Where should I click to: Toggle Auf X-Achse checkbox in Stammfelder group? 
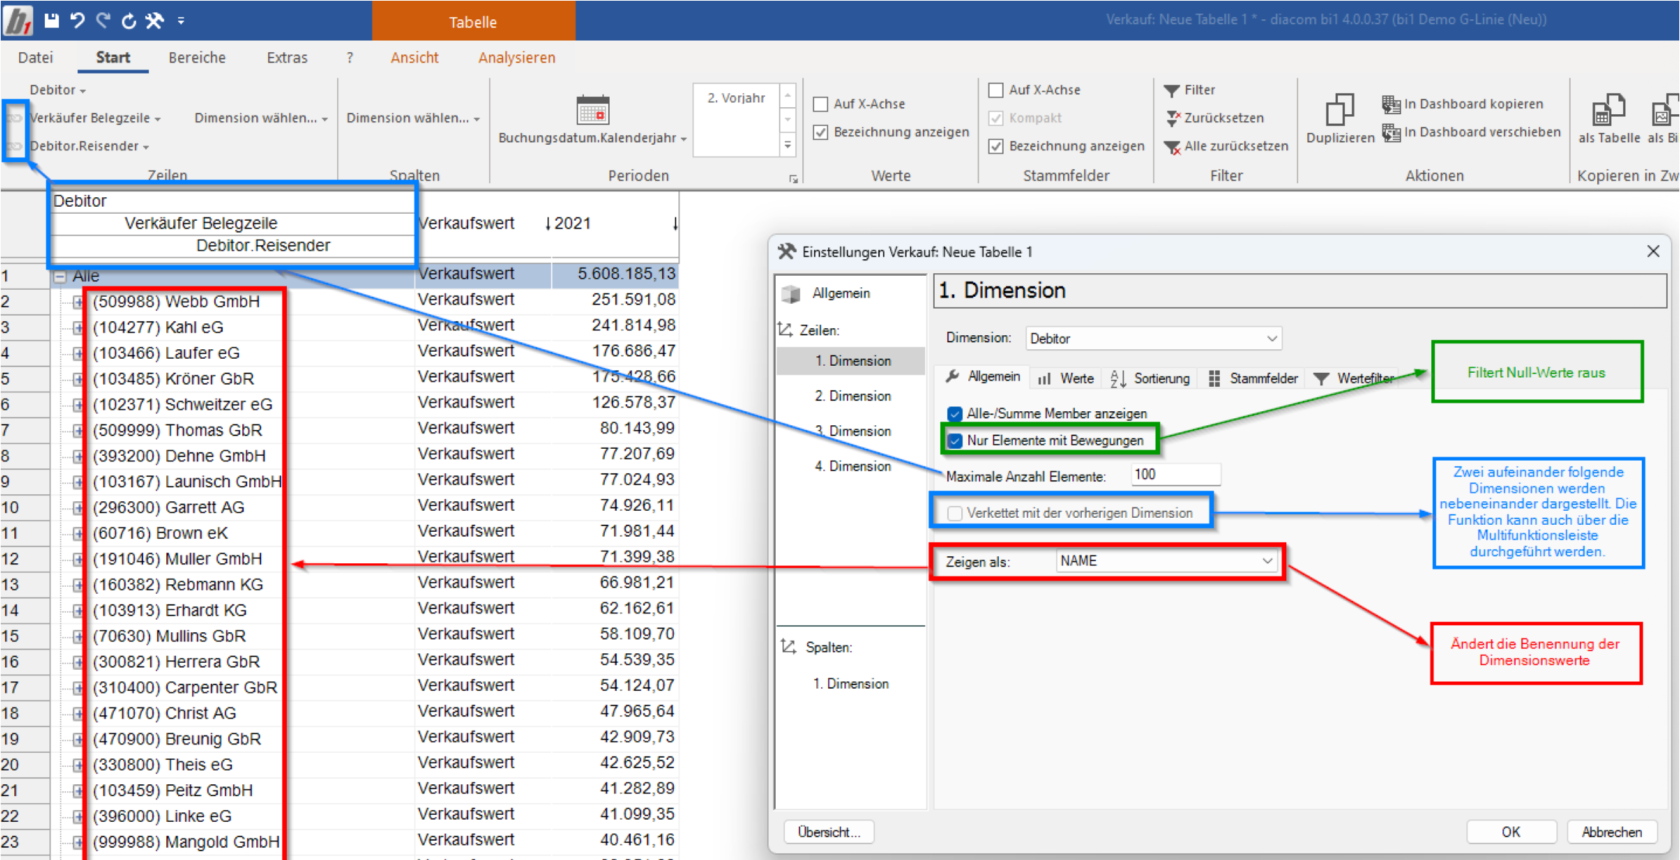pyautogui.click(x=996, y=90)
